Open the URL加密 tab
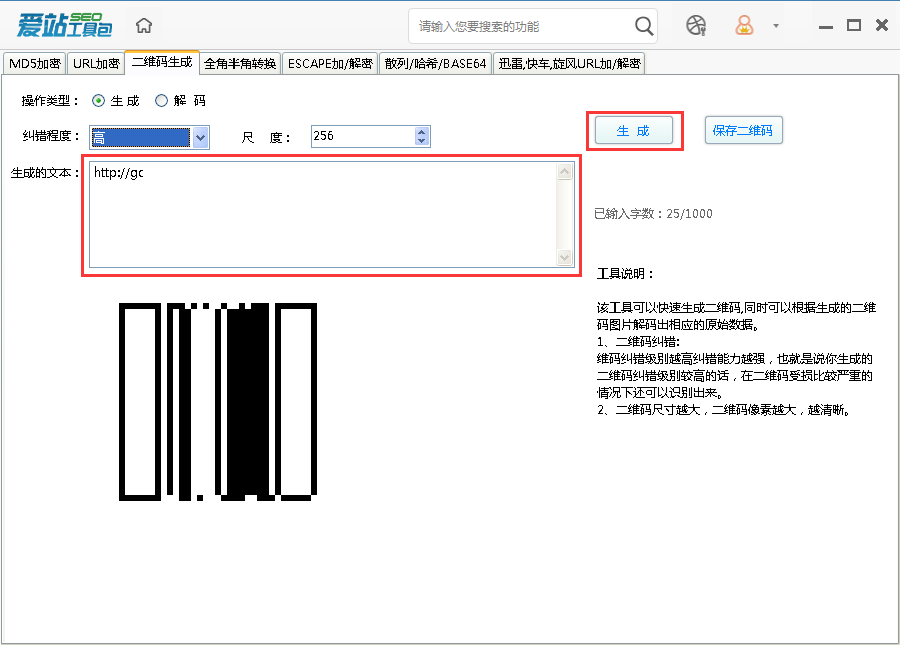Viewport: 900px width, 645px height. pyautogui.click(x=95, y=62)
